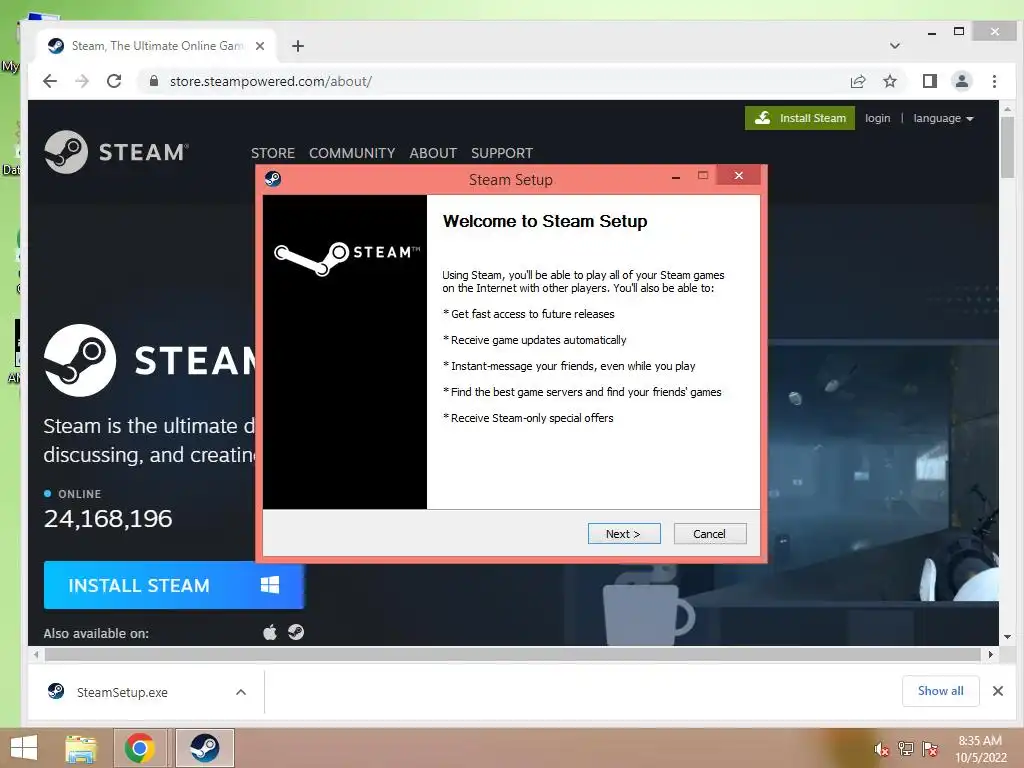Click "Receive Steam-only special offers" text

(532, 418)
